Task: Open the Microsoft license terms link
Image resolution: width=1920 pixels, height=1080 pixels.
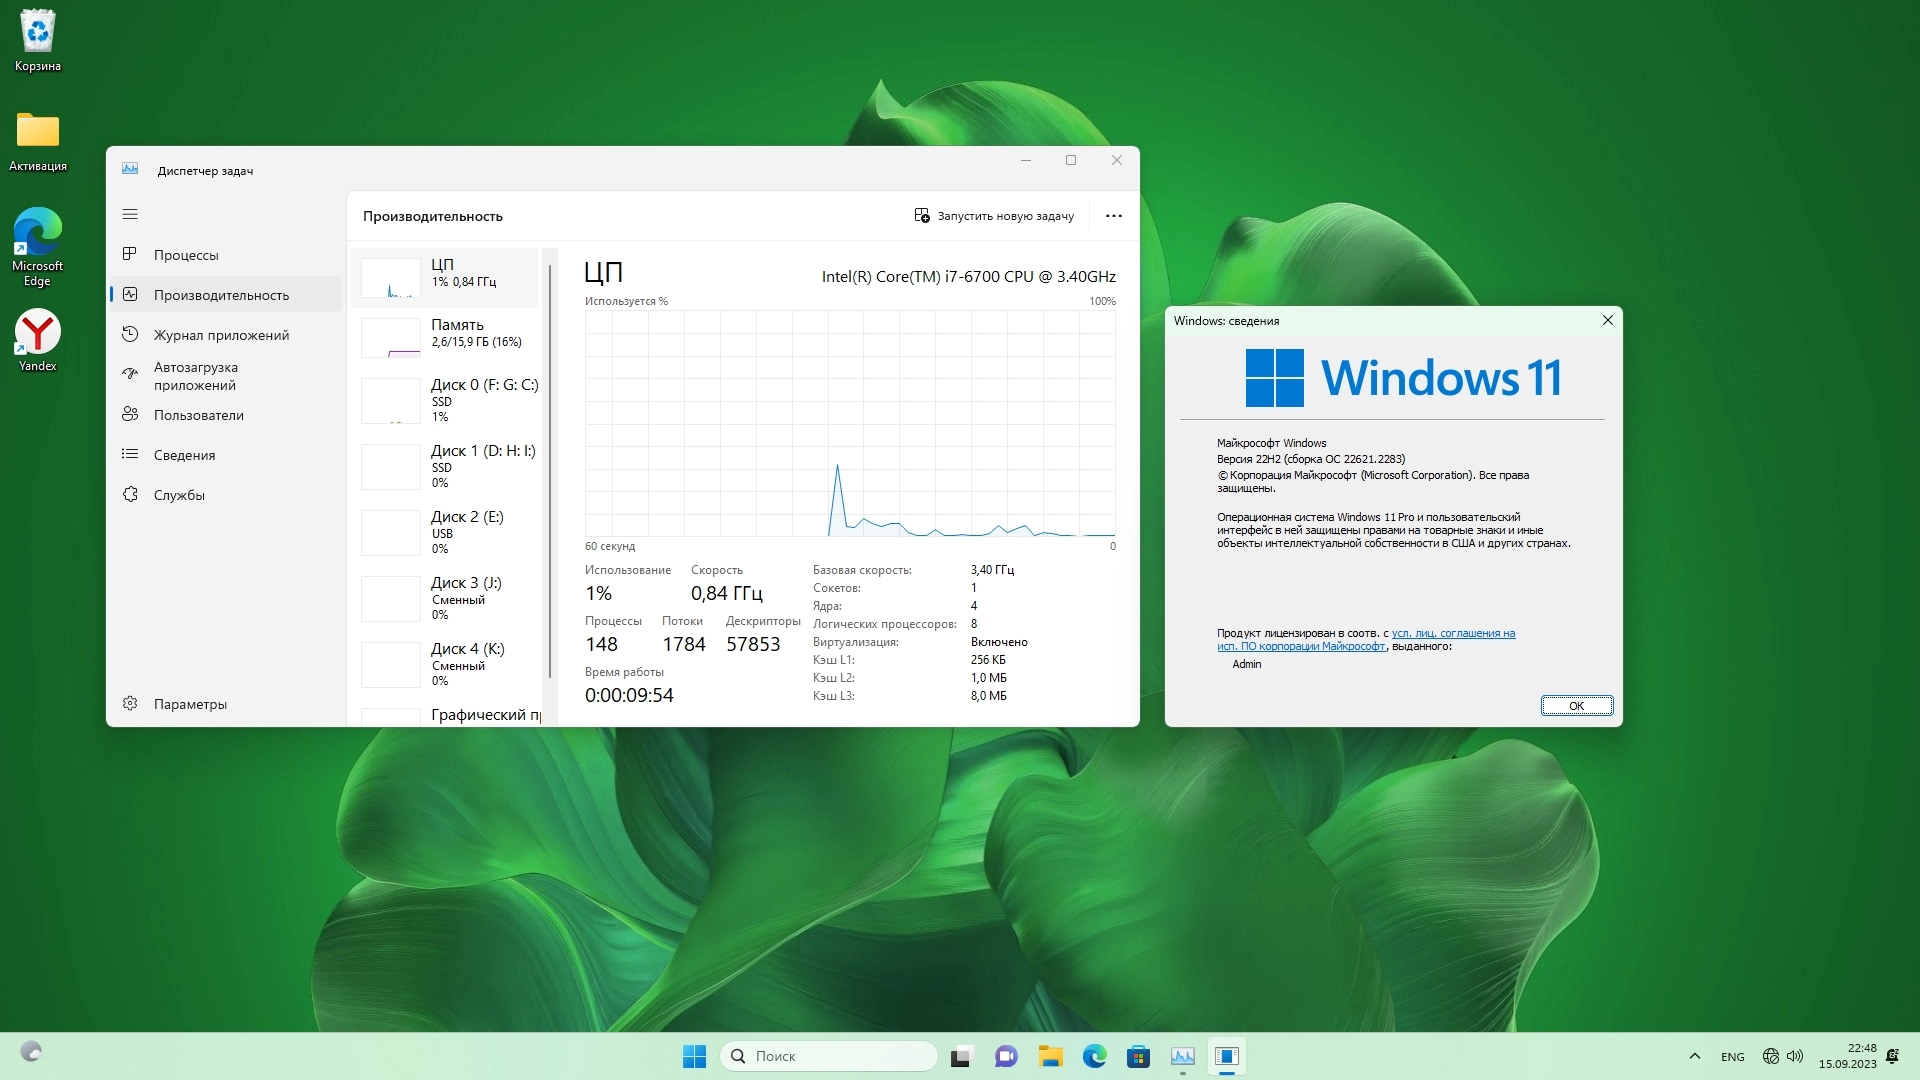Action: tap(1452, 633)
